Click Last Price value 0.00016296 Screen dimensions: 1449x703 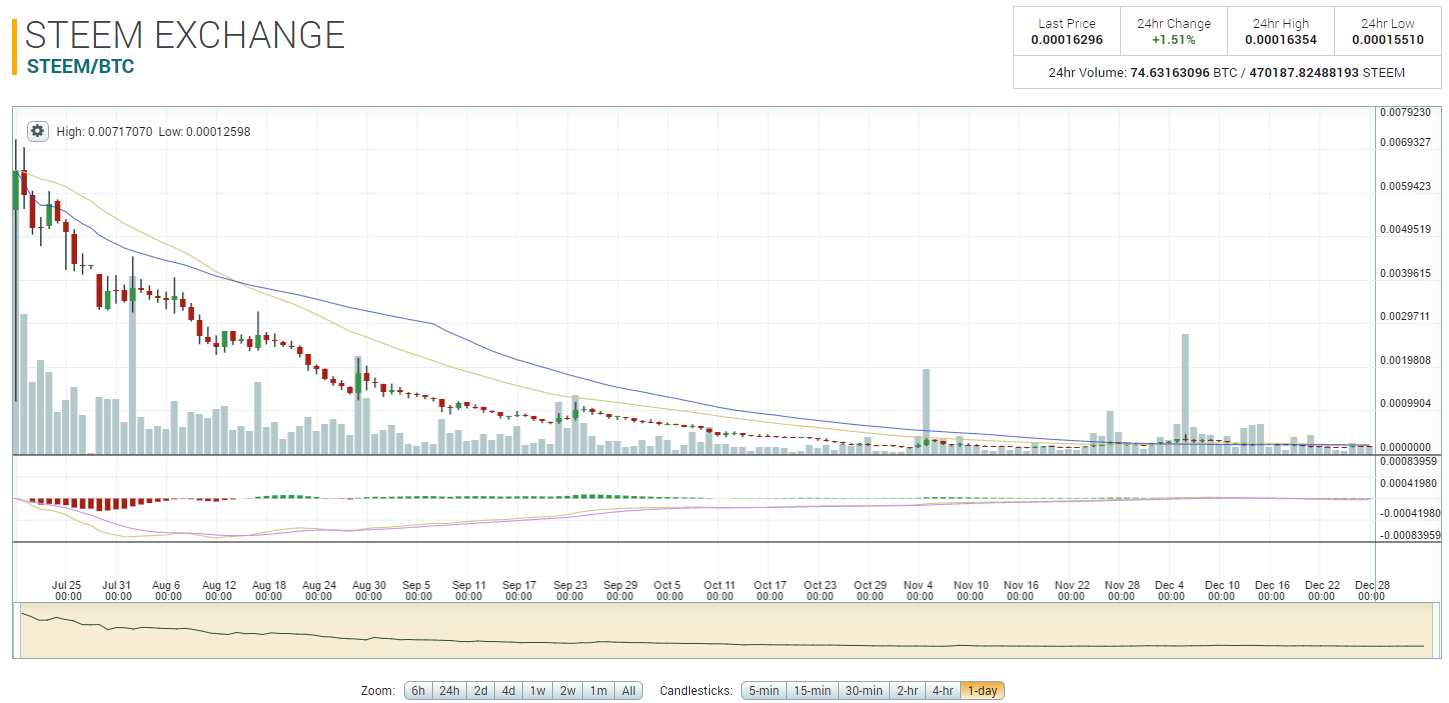click(1067, 40)
